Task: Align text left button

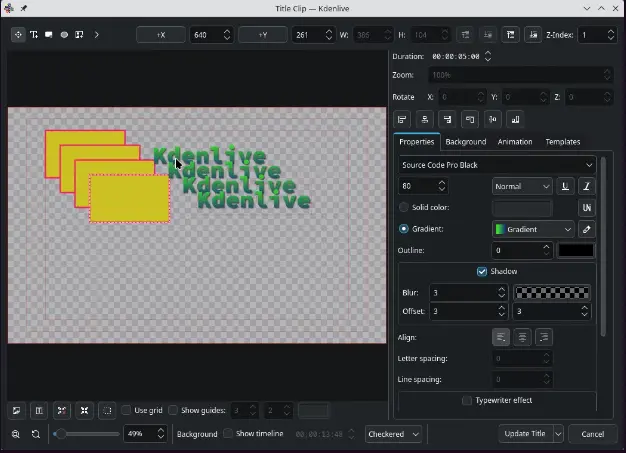Action: tap(501, 337)
